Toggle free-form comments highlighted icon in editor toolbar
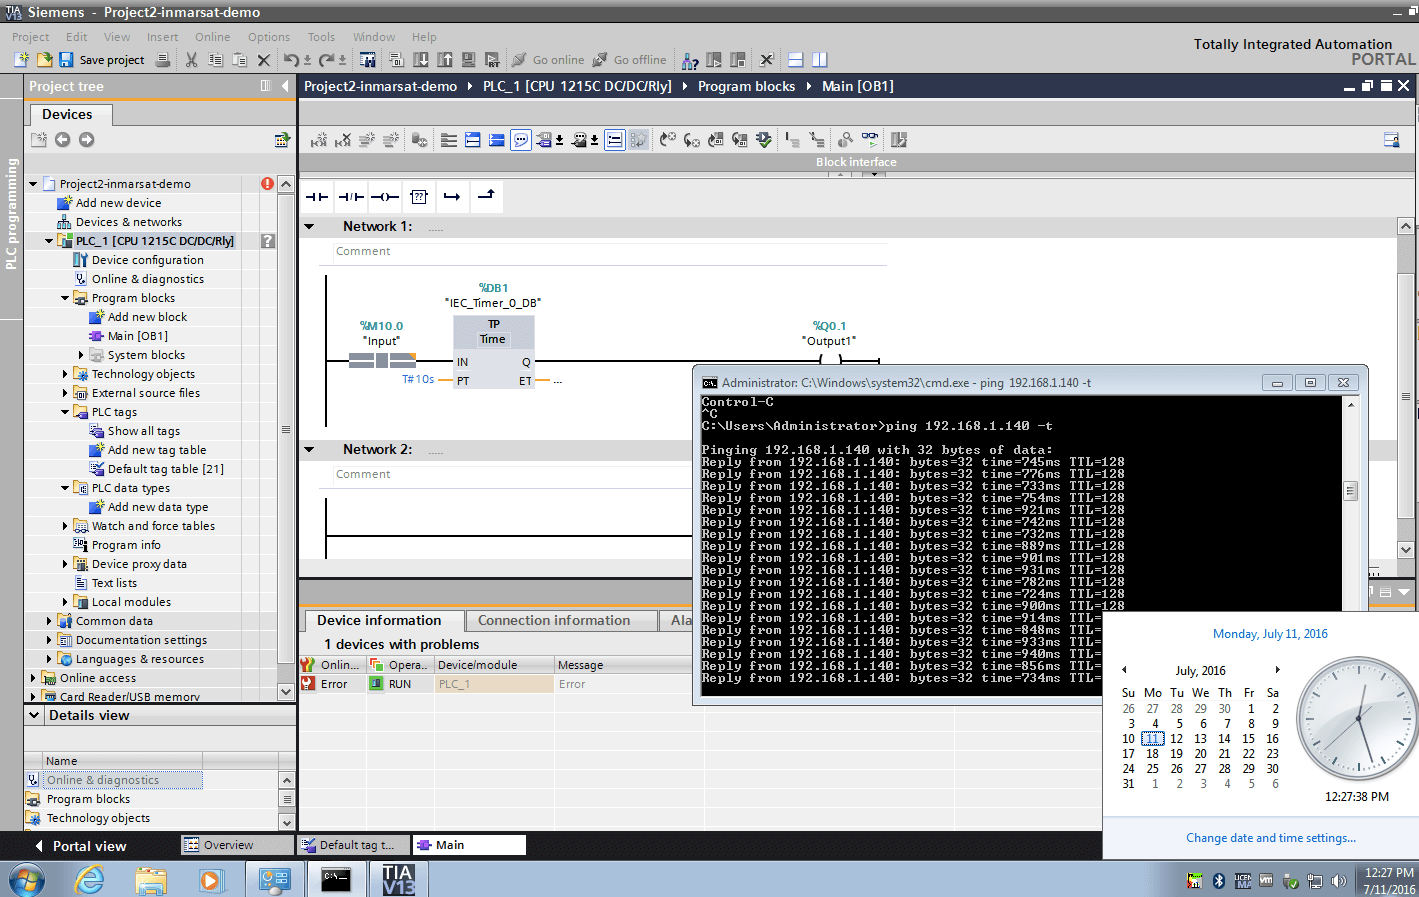 521,140
